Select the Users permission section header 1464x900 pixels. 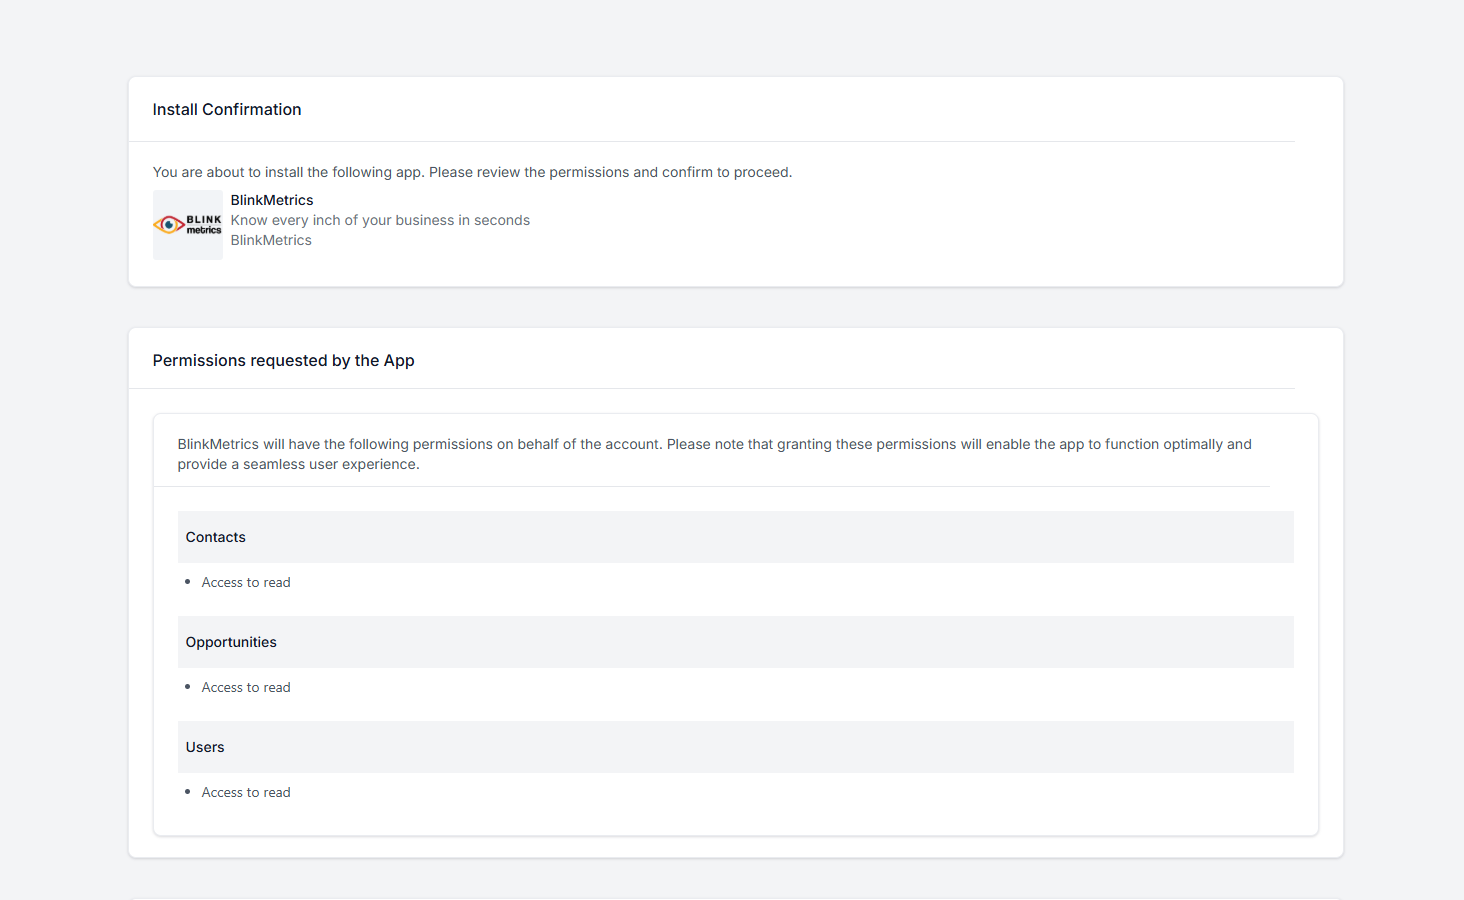coord(735,747)
